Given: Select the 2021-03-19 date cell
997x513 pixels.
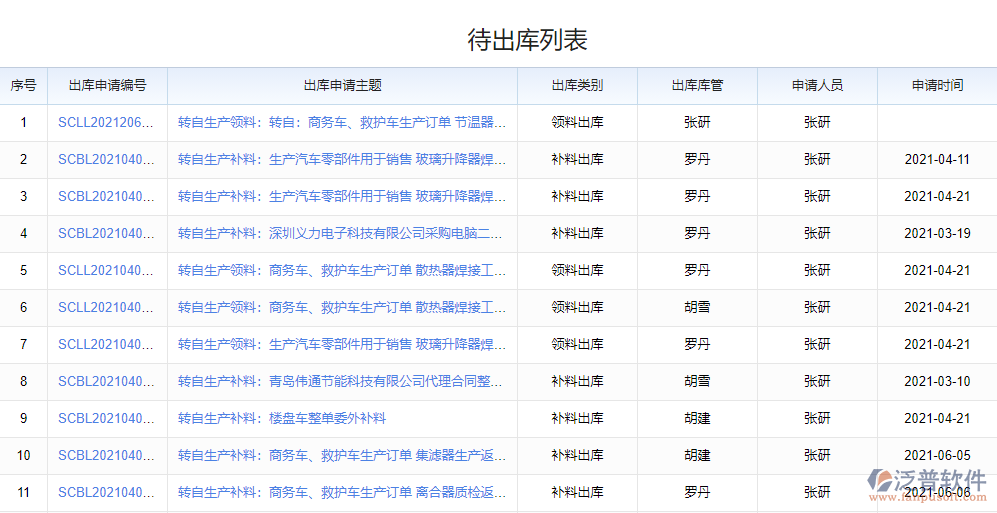Looking at the screenshot, I should click(937, 234).
